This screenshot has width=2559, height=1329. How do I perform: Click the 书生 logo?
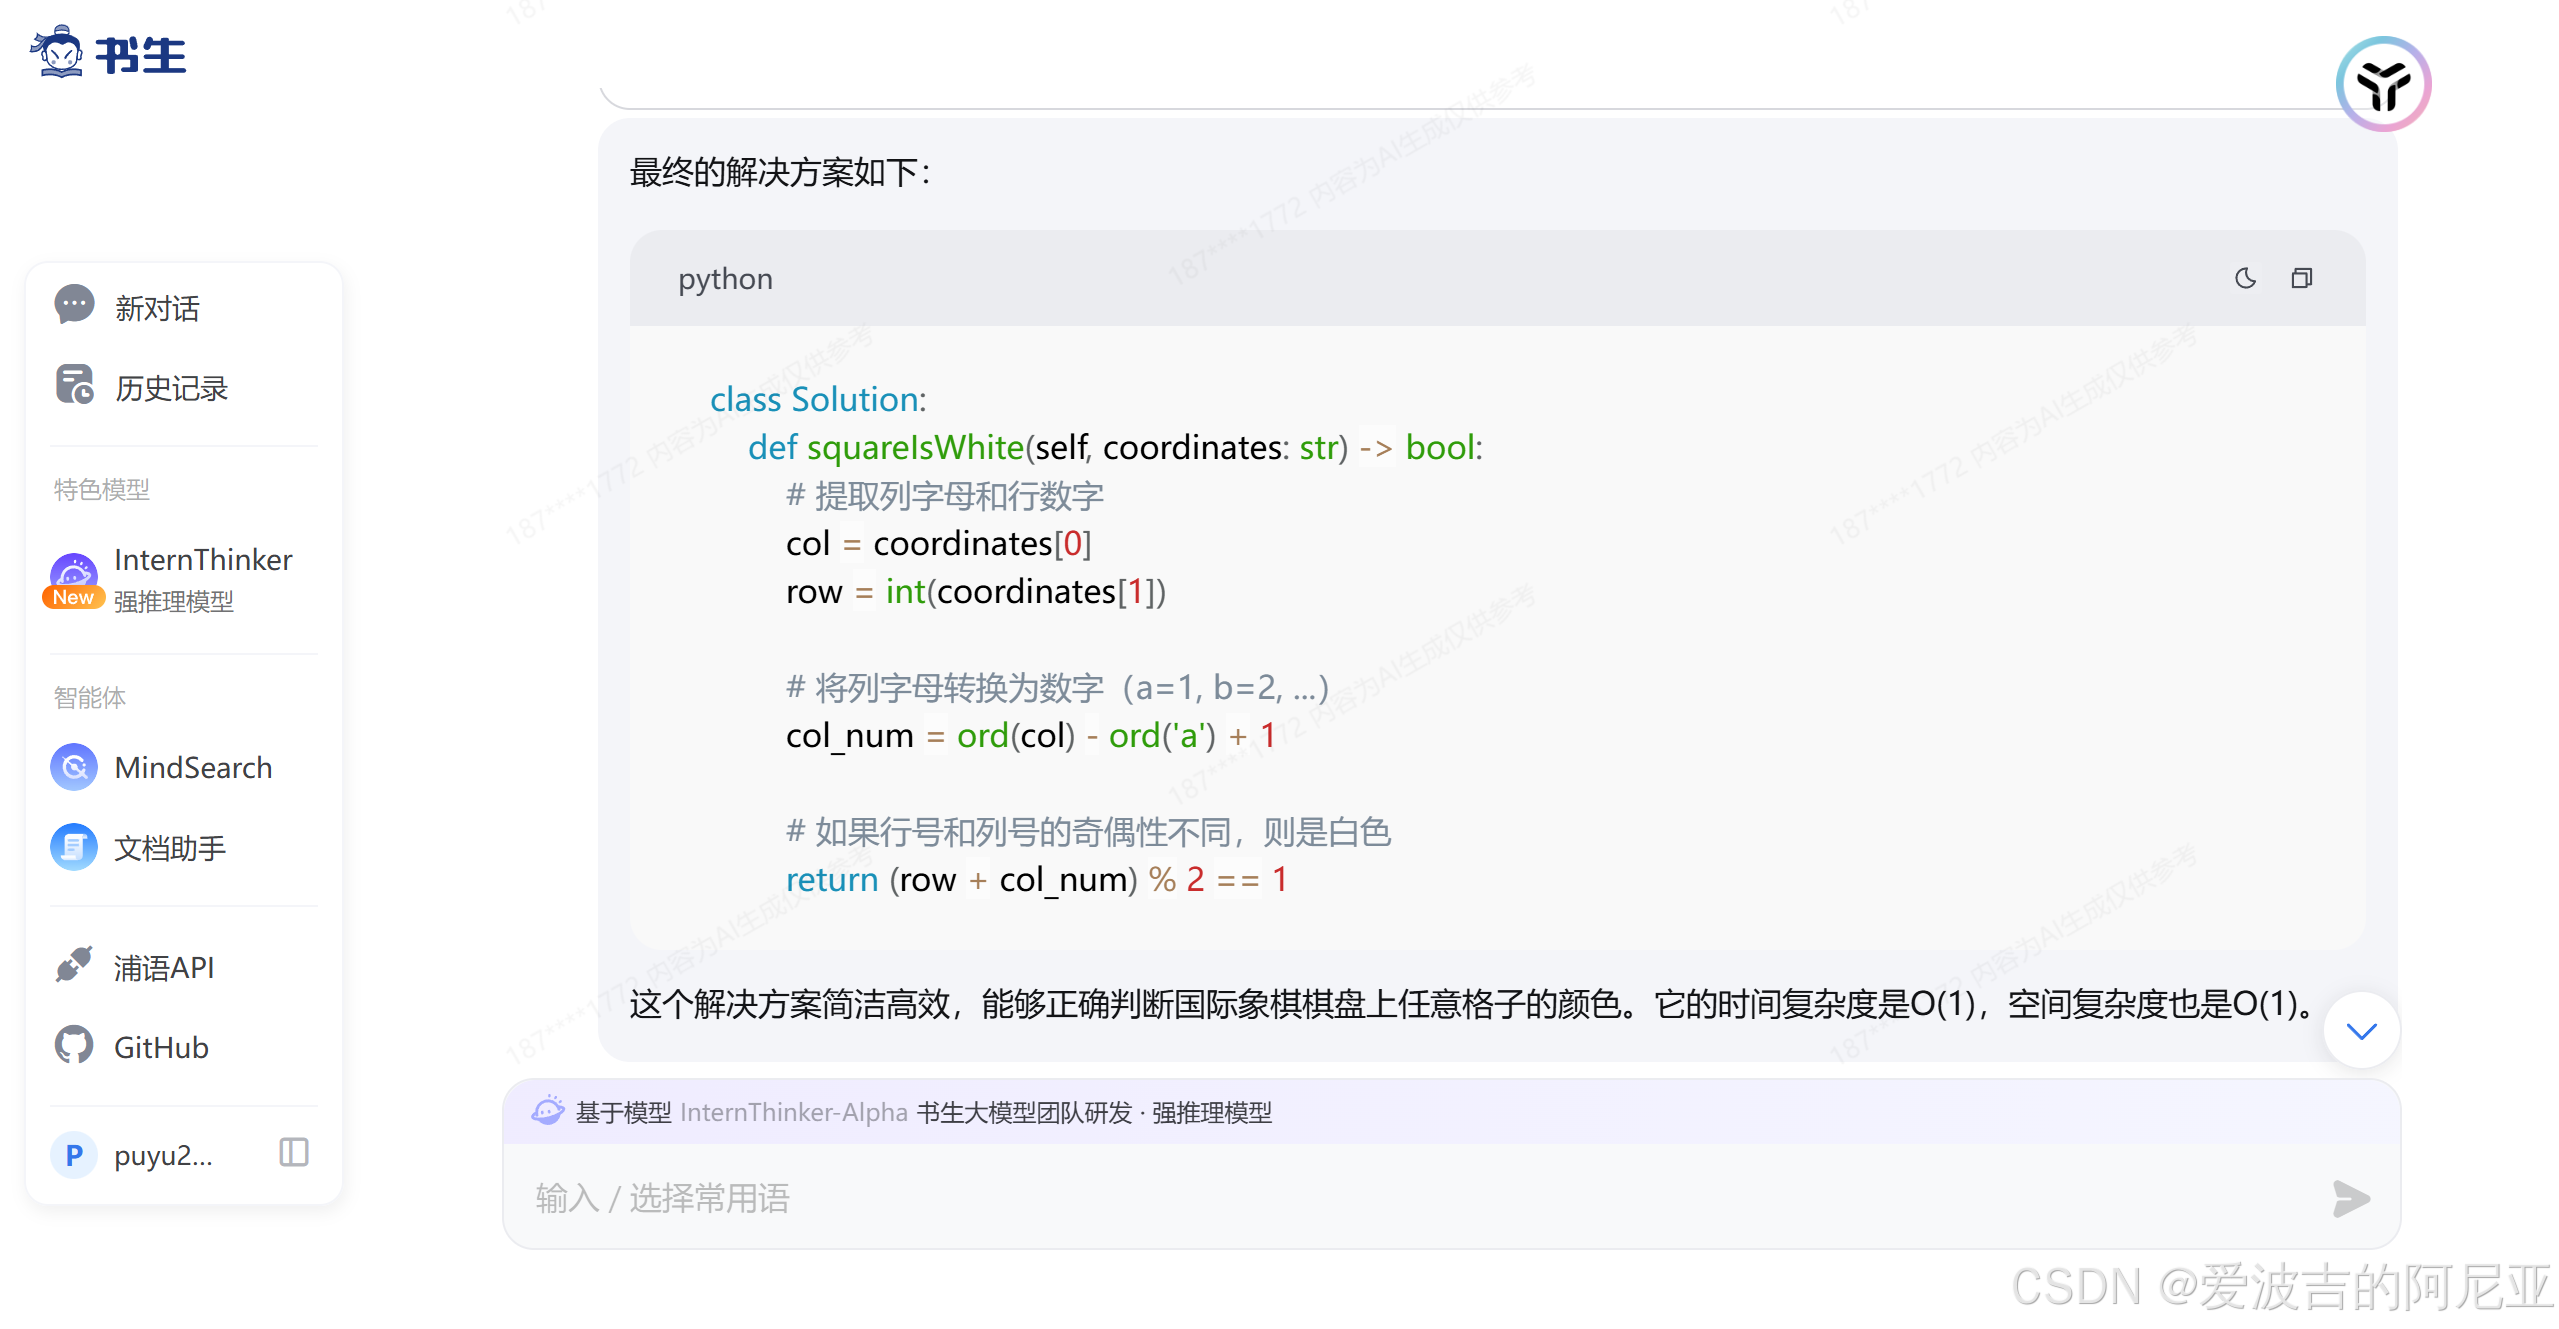pos(108,54)
